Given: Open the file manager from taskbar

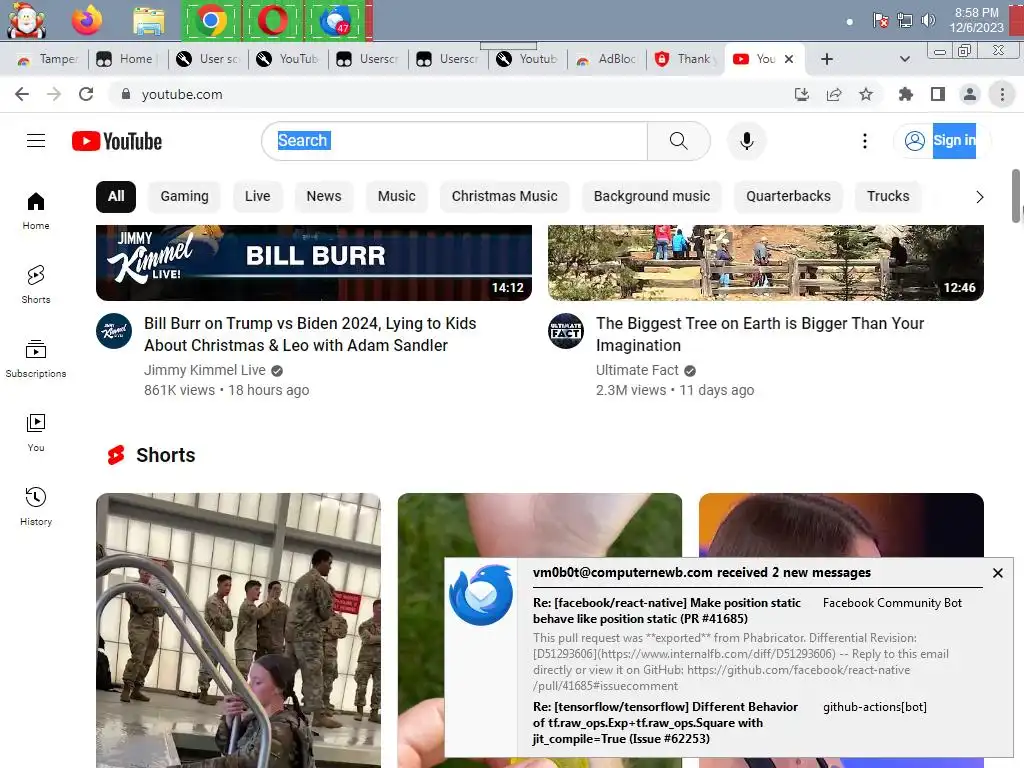Looking at the screenshot, I should (x=149, y=20).
